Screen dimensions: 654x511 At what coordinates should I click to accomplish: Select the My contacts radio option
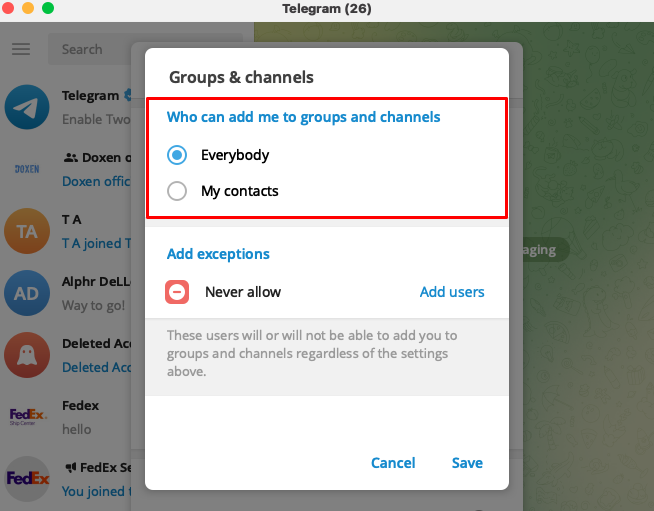point(177,191)
